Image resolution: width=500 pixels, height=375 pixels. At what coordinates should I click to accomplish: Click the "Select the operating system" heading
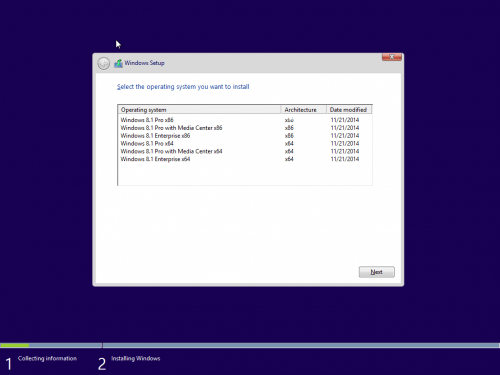pos(183,87)
